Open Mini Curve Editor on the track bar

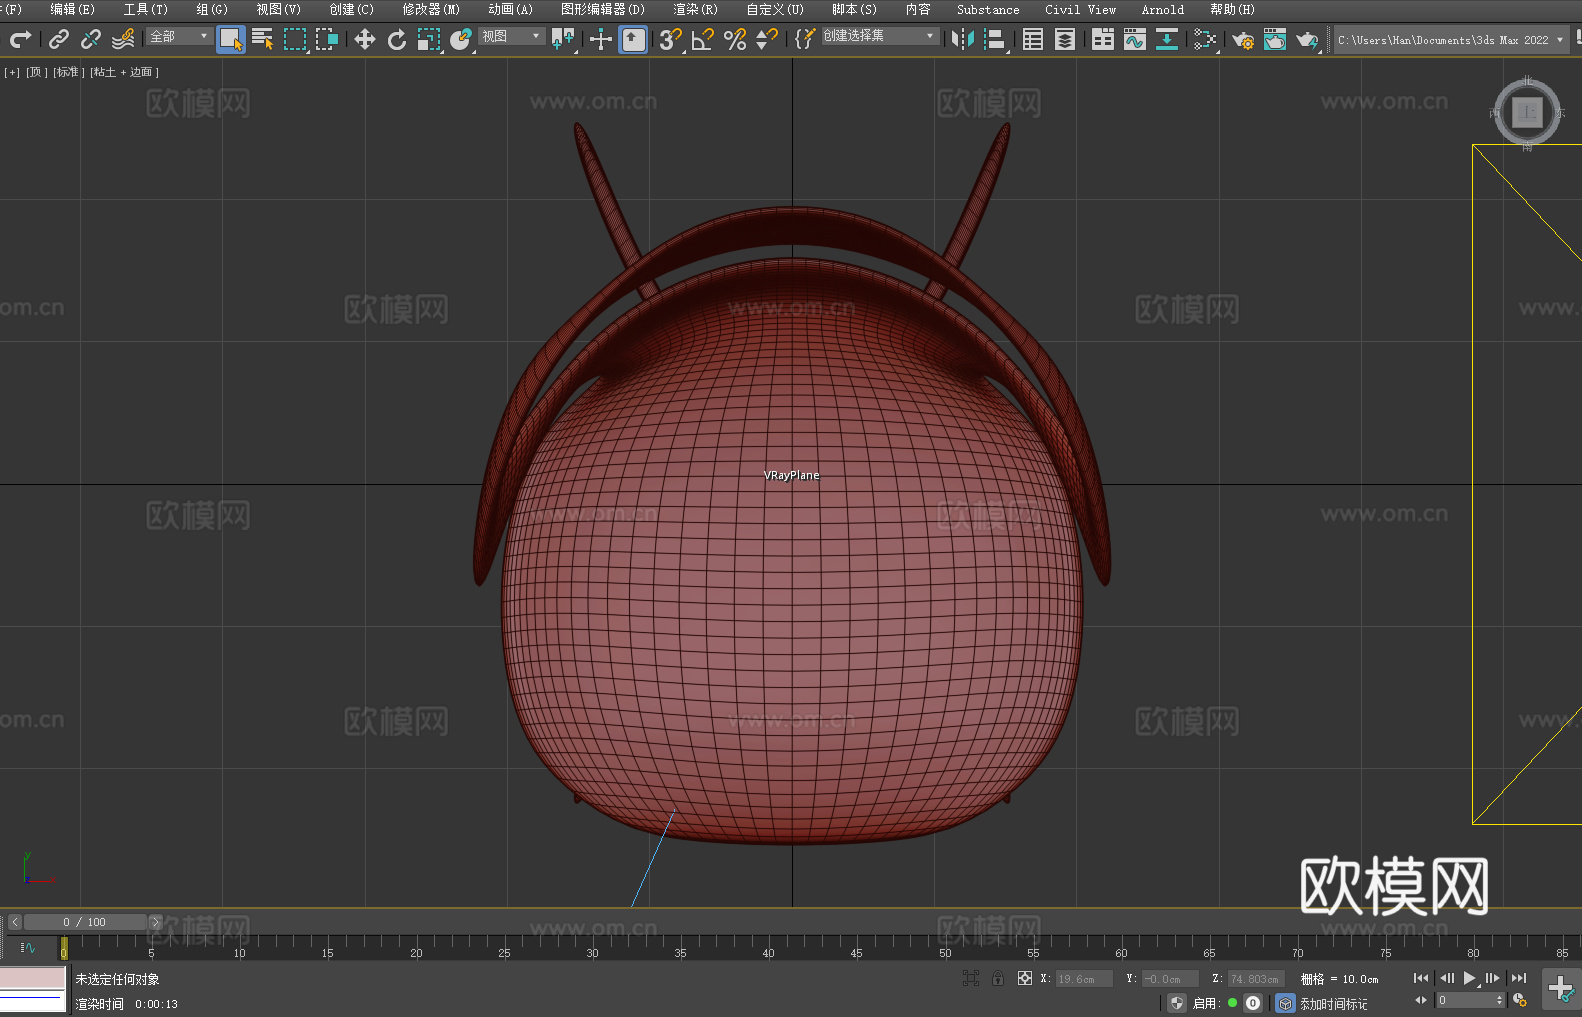[x=28, y=947]
